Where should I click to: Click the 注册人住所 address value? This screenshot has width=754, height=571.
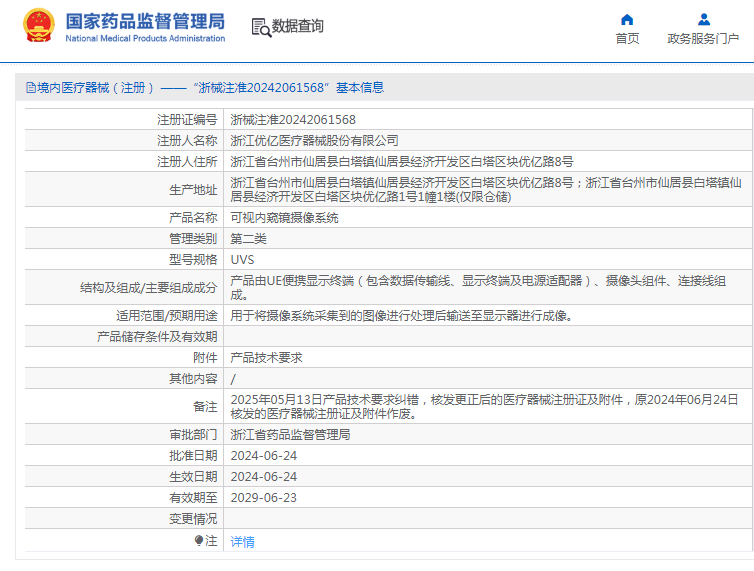tap(402, 162)
